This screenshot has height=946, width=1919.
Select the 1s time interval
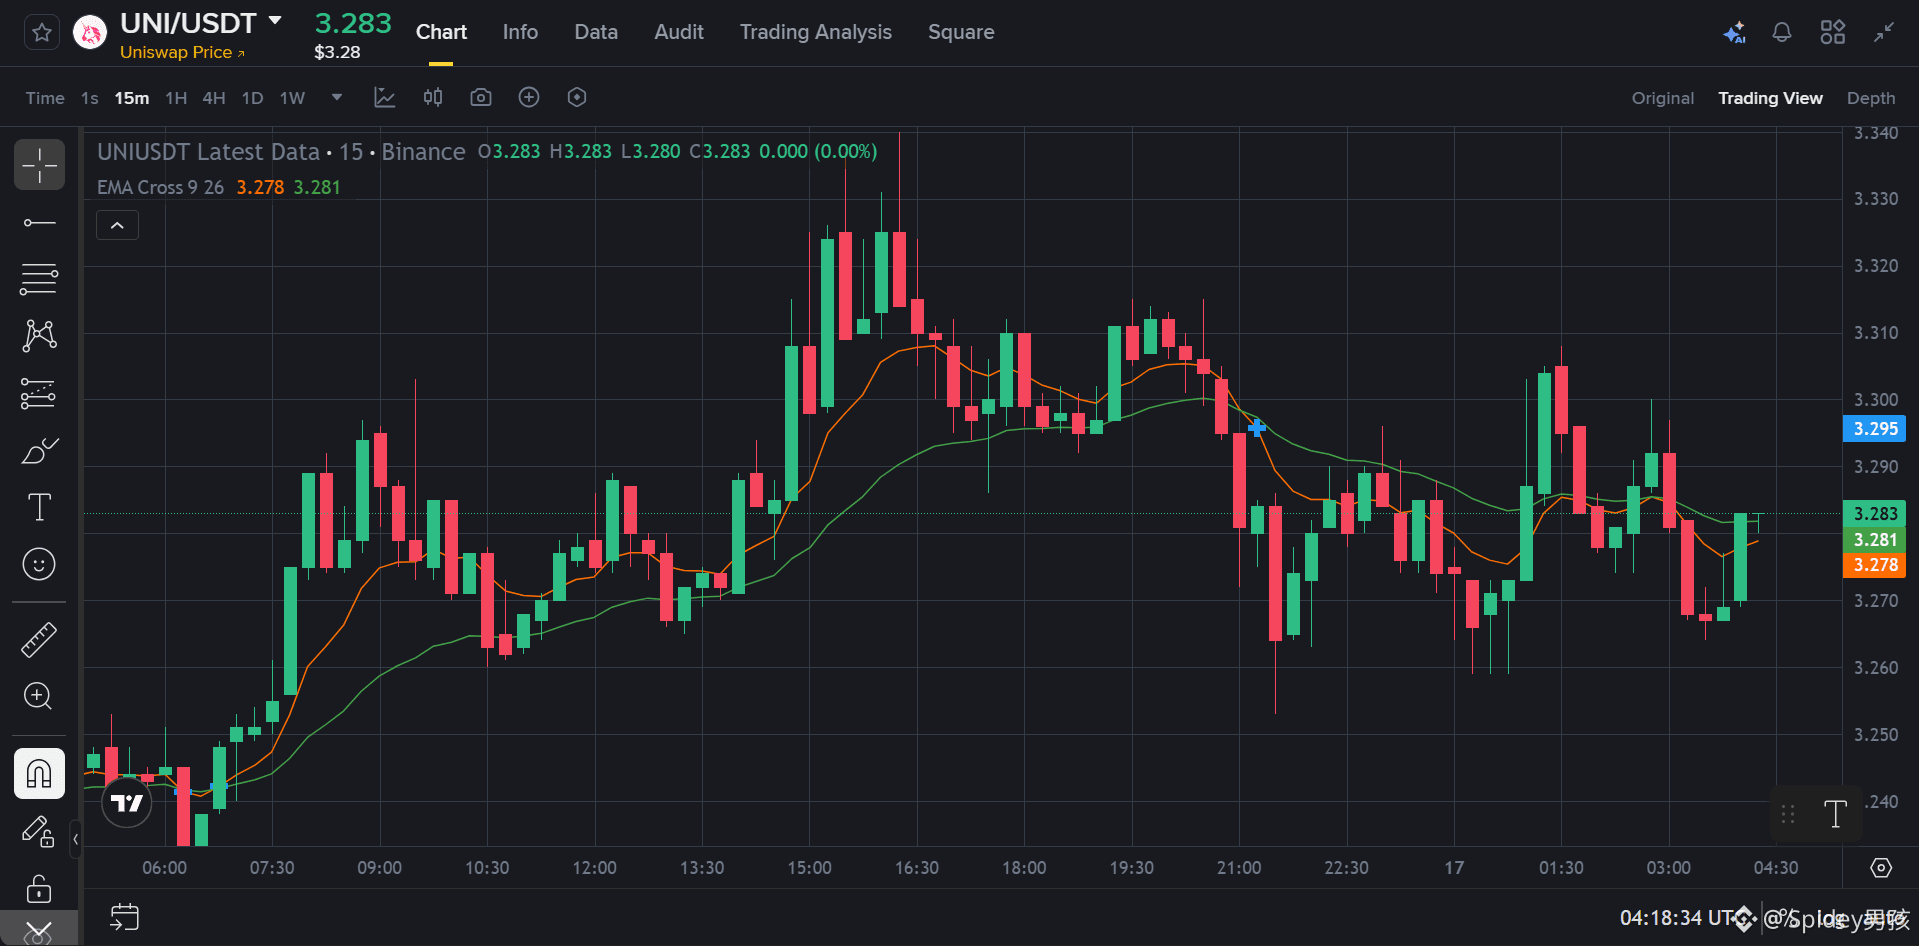90,98
